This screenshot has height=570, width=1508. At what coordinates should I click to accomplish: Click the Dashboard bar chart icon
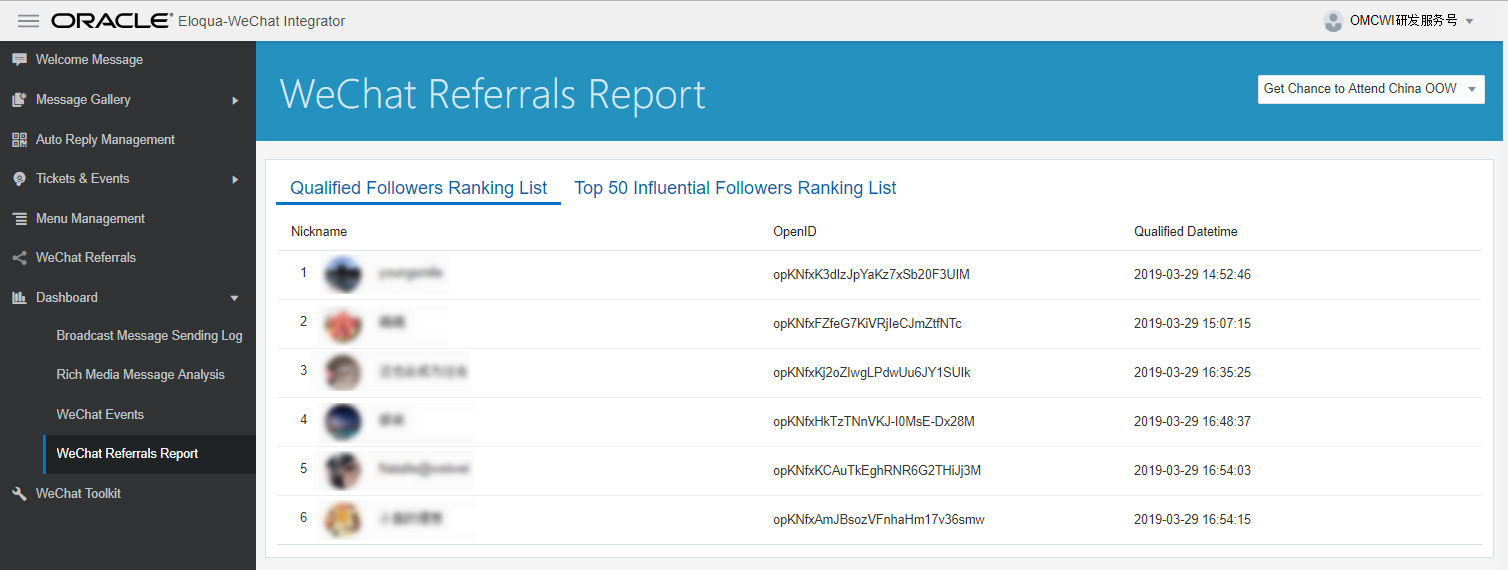pyautogui.click(x=19, y=298)
